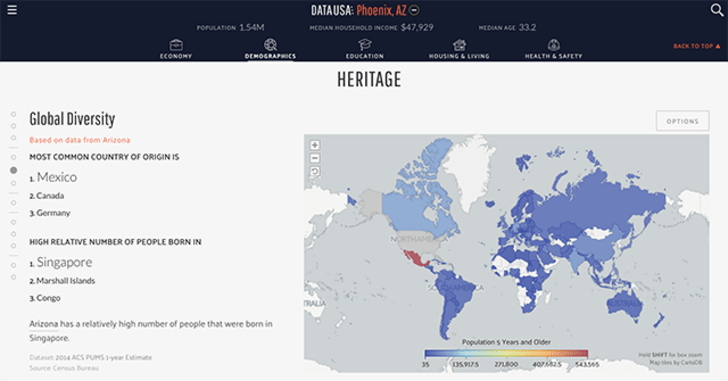The image size is (728, 381).
Task: Open the Health & Safety icon
Action: click(553, 45)
